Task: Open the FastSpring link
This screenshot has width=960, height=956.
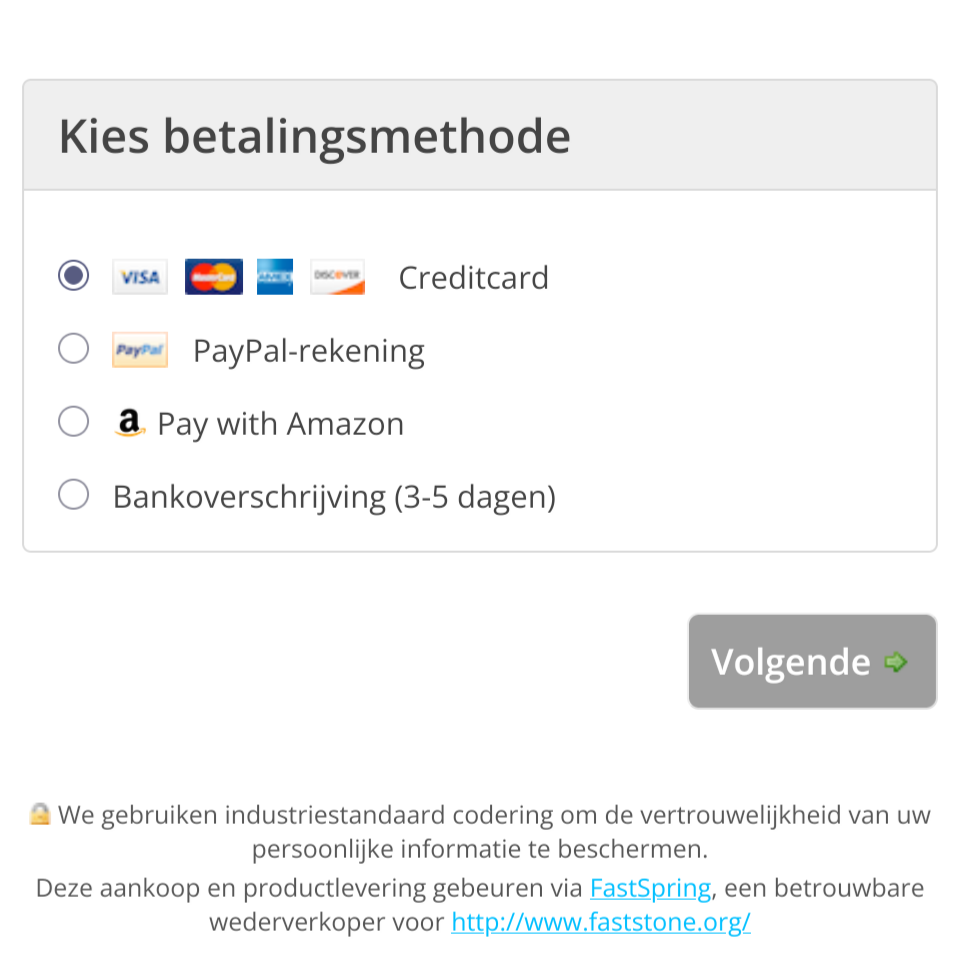Action: [650, 888]
